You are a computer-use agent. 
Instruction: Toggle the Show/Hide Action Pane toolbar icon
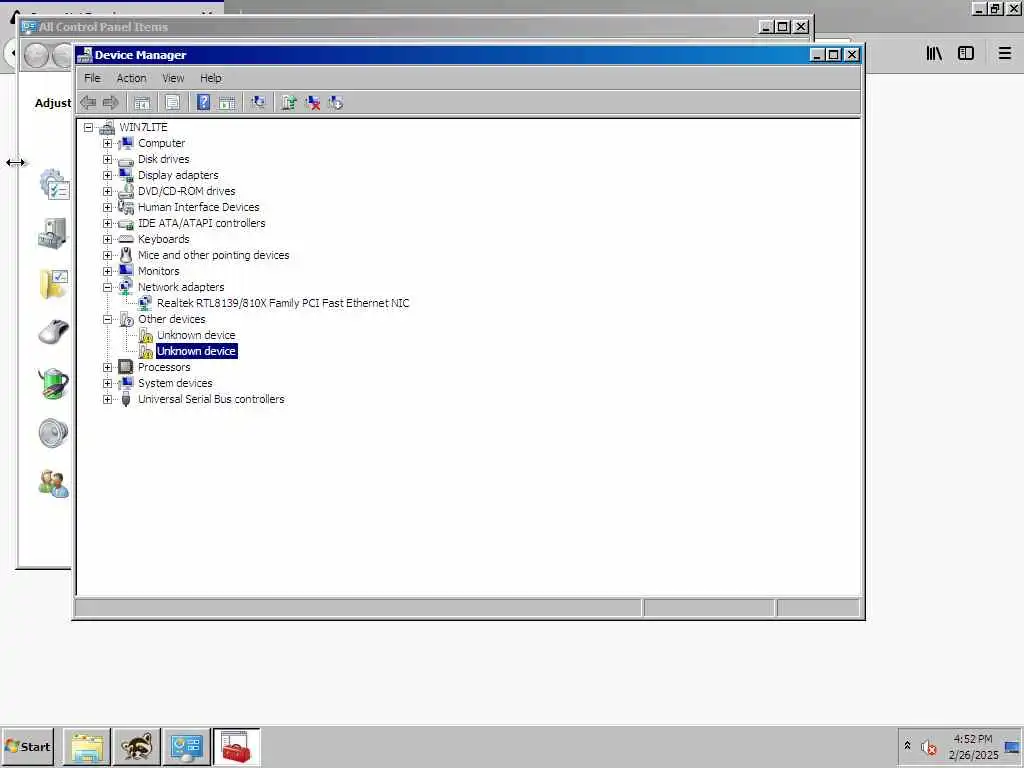pyautogui.click(x=227, y=103)
